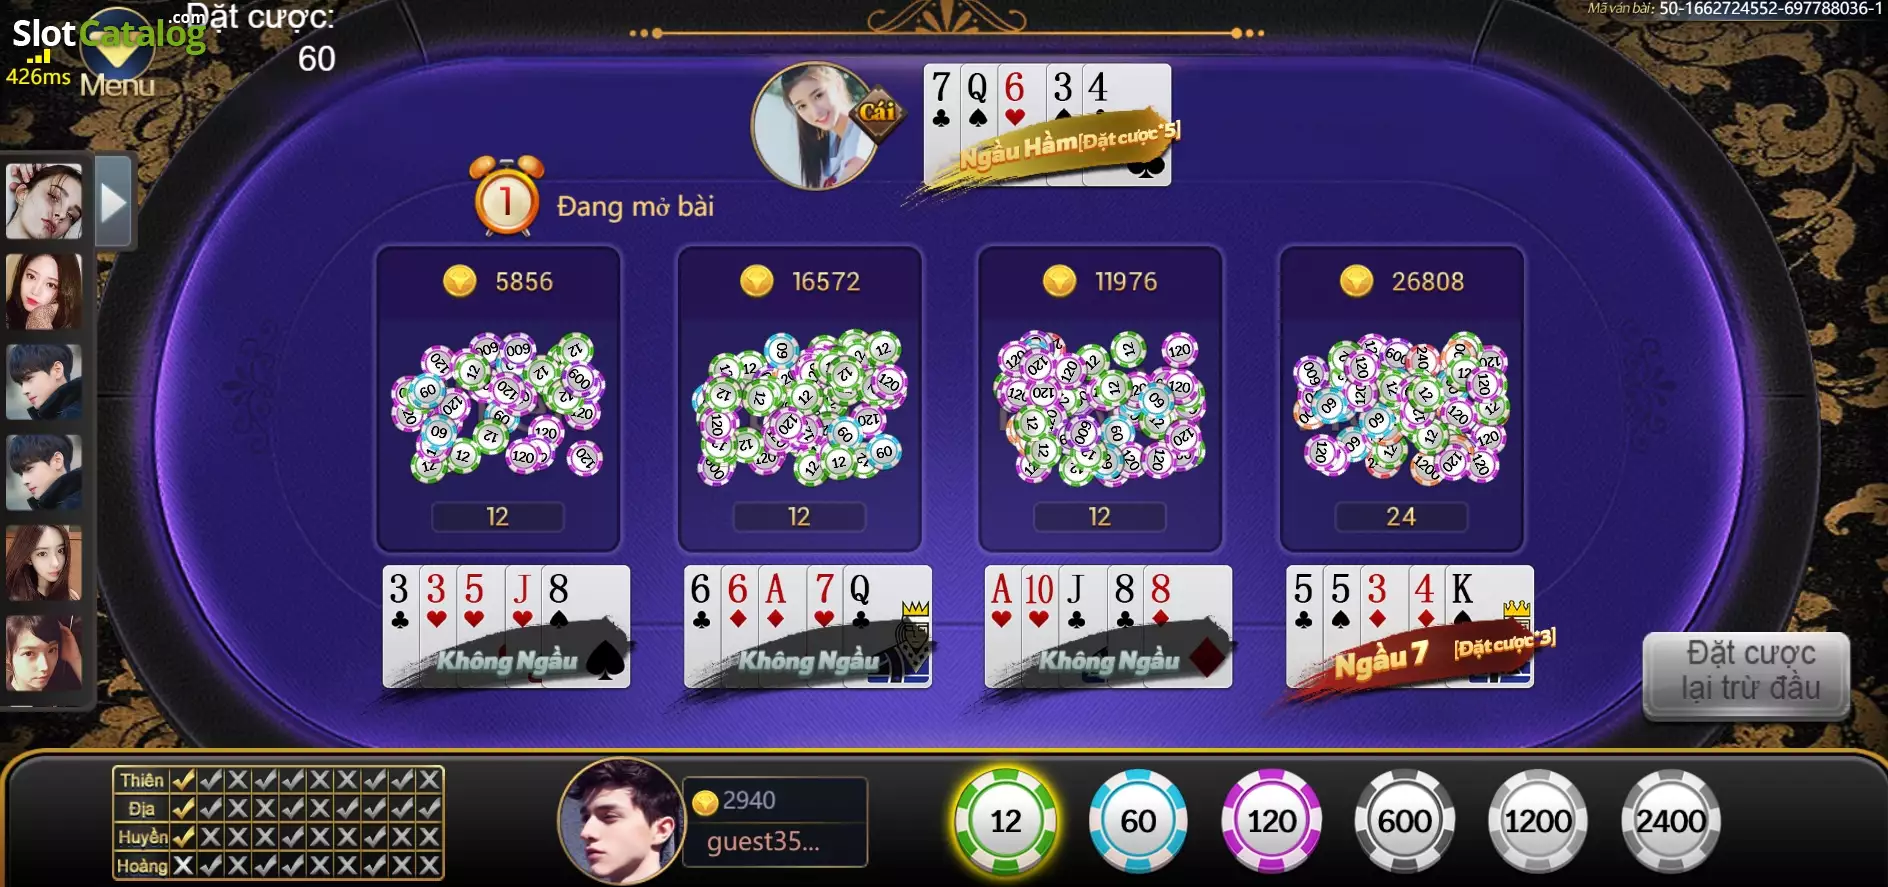Bet on the 26808 betting area

point(1401,398)
